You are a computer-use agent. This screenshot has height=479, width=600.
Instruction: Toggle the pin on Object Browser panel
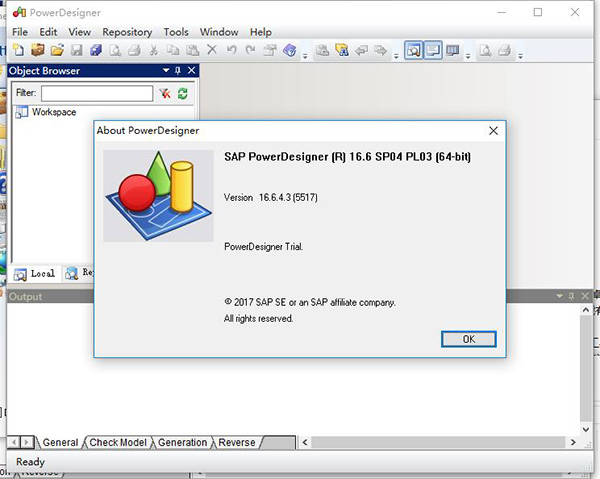(178, 70)
